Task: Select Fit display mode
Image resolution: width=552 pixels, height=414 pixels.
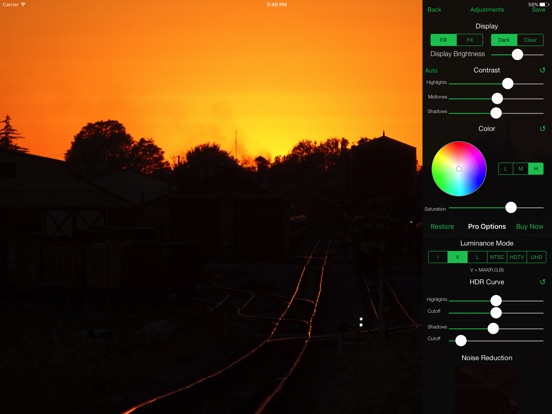Action: tap(470, 40)
